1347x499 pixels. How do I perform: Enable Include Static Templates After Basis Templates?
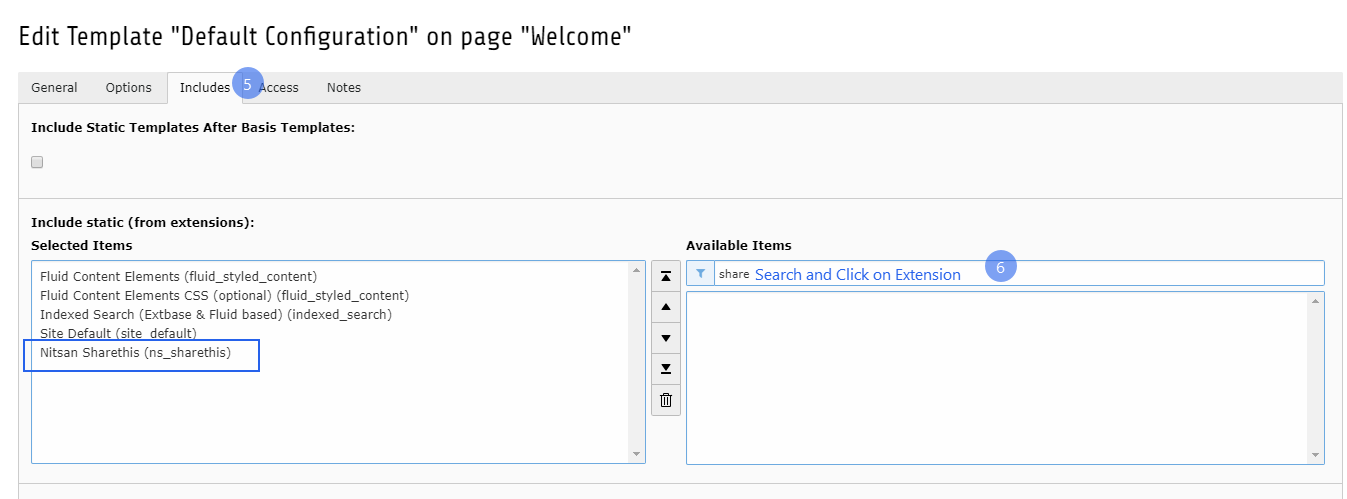click(37, 162)
